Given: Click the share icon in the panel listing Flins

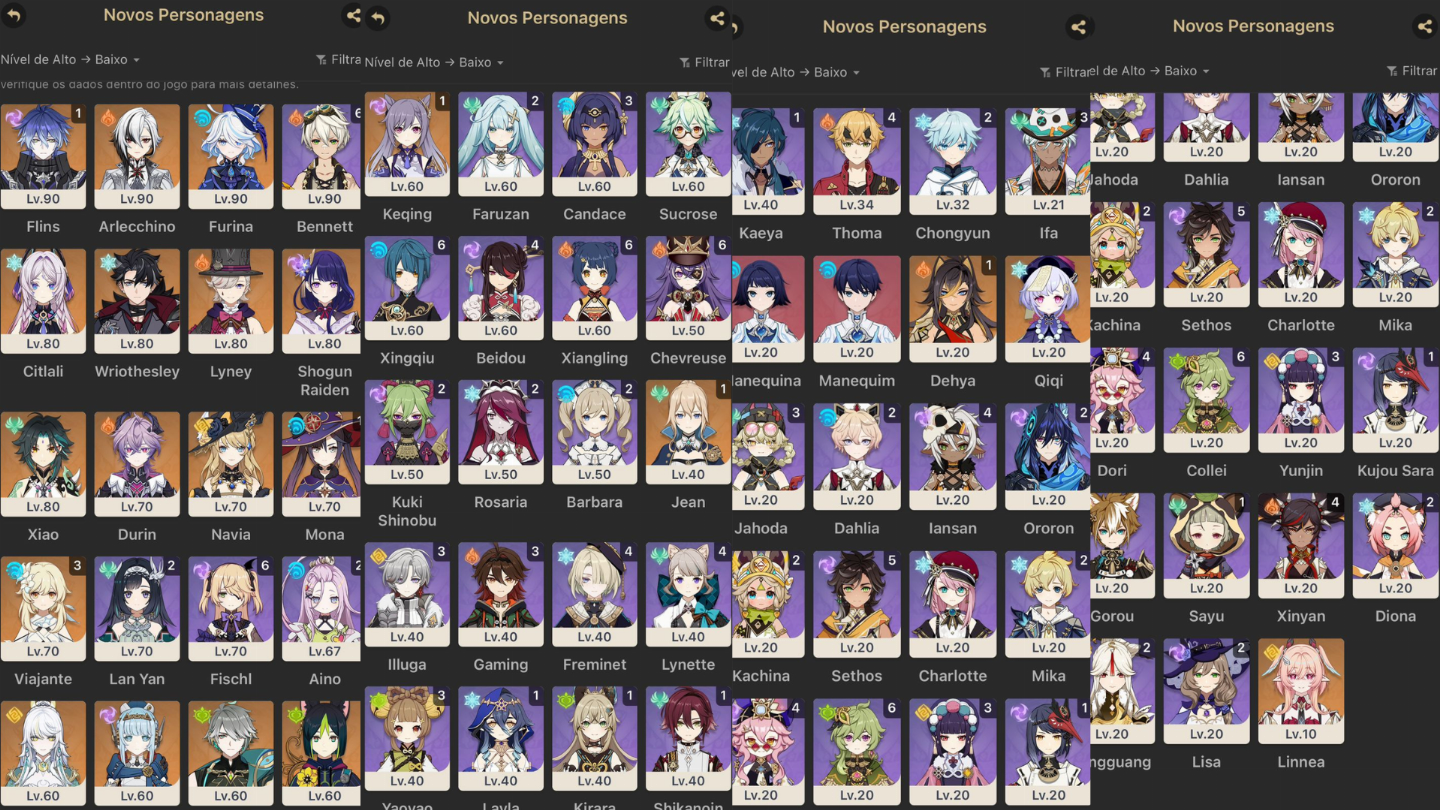Looking at the screenshot, I should pos(352,15).
